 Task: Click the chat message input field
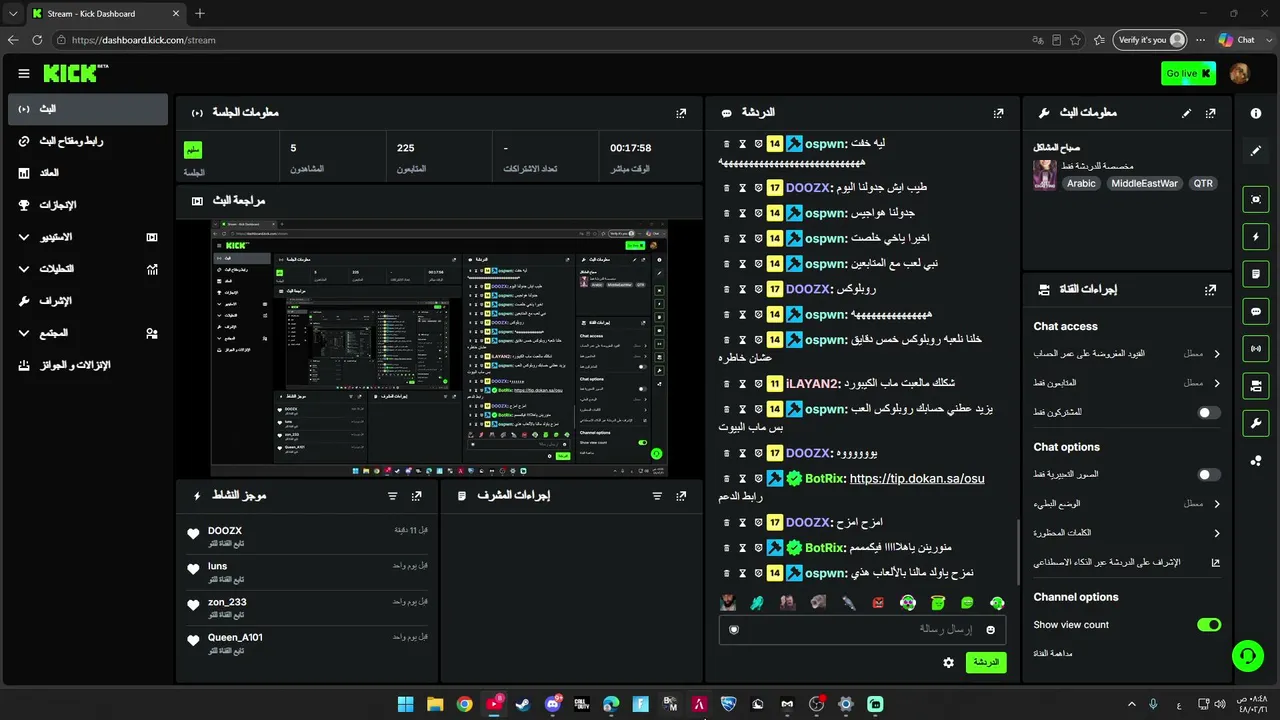[862, 629]
